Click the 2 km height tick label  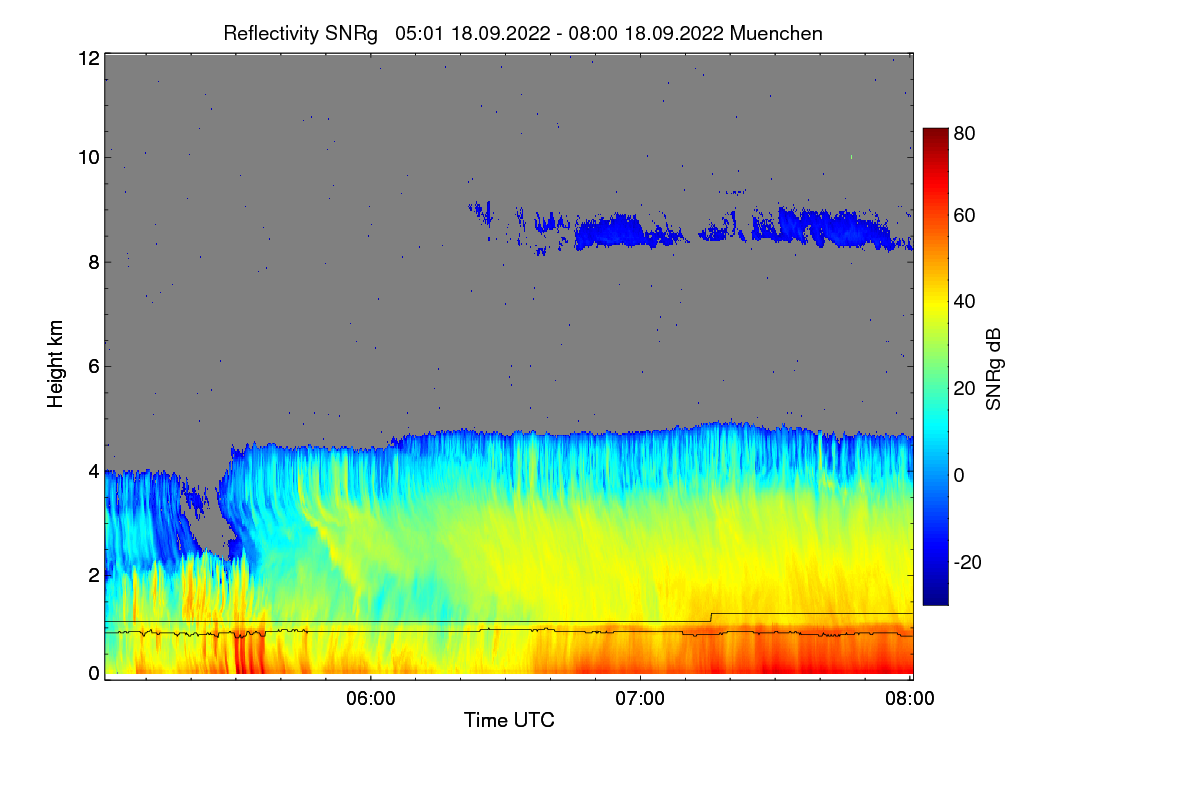pyautogui.click(x=93, y=575)
